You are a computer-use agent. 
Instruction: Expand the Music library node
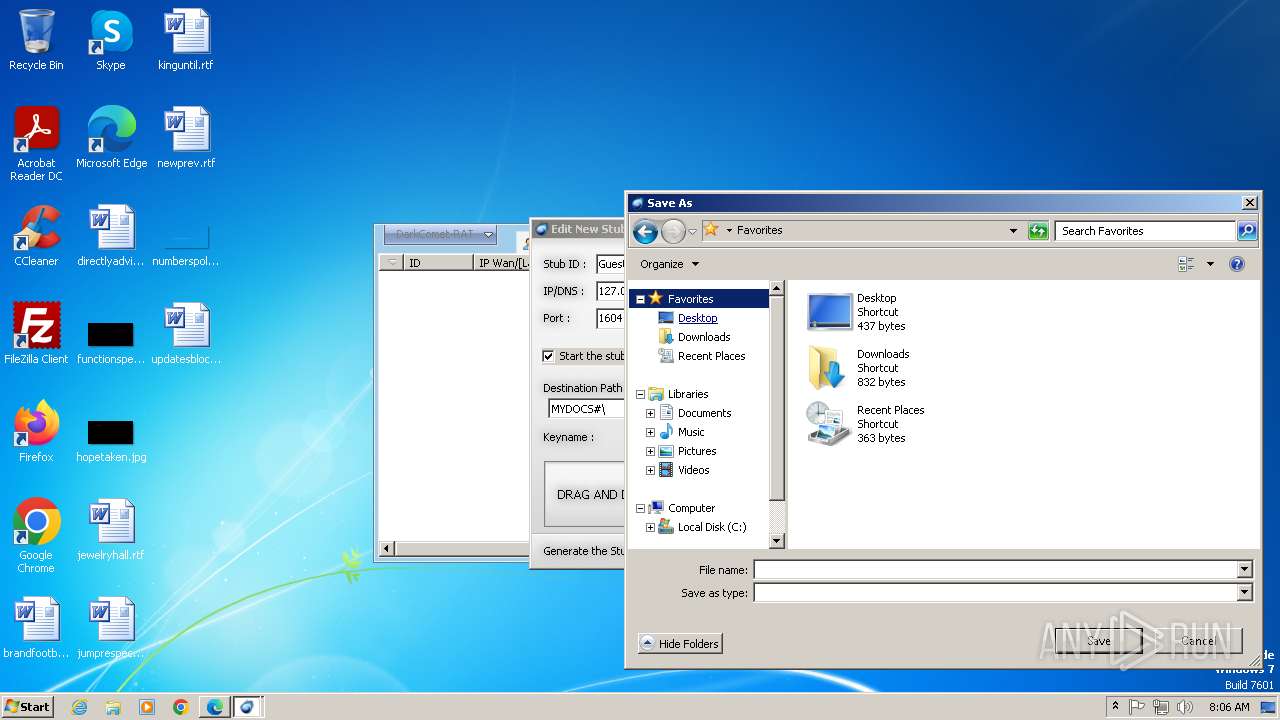pos(650,432)
